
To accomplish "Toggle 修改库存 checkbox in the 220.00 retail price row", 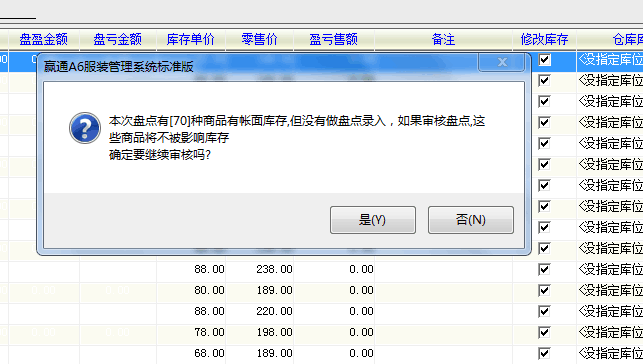I will (544, 312).
